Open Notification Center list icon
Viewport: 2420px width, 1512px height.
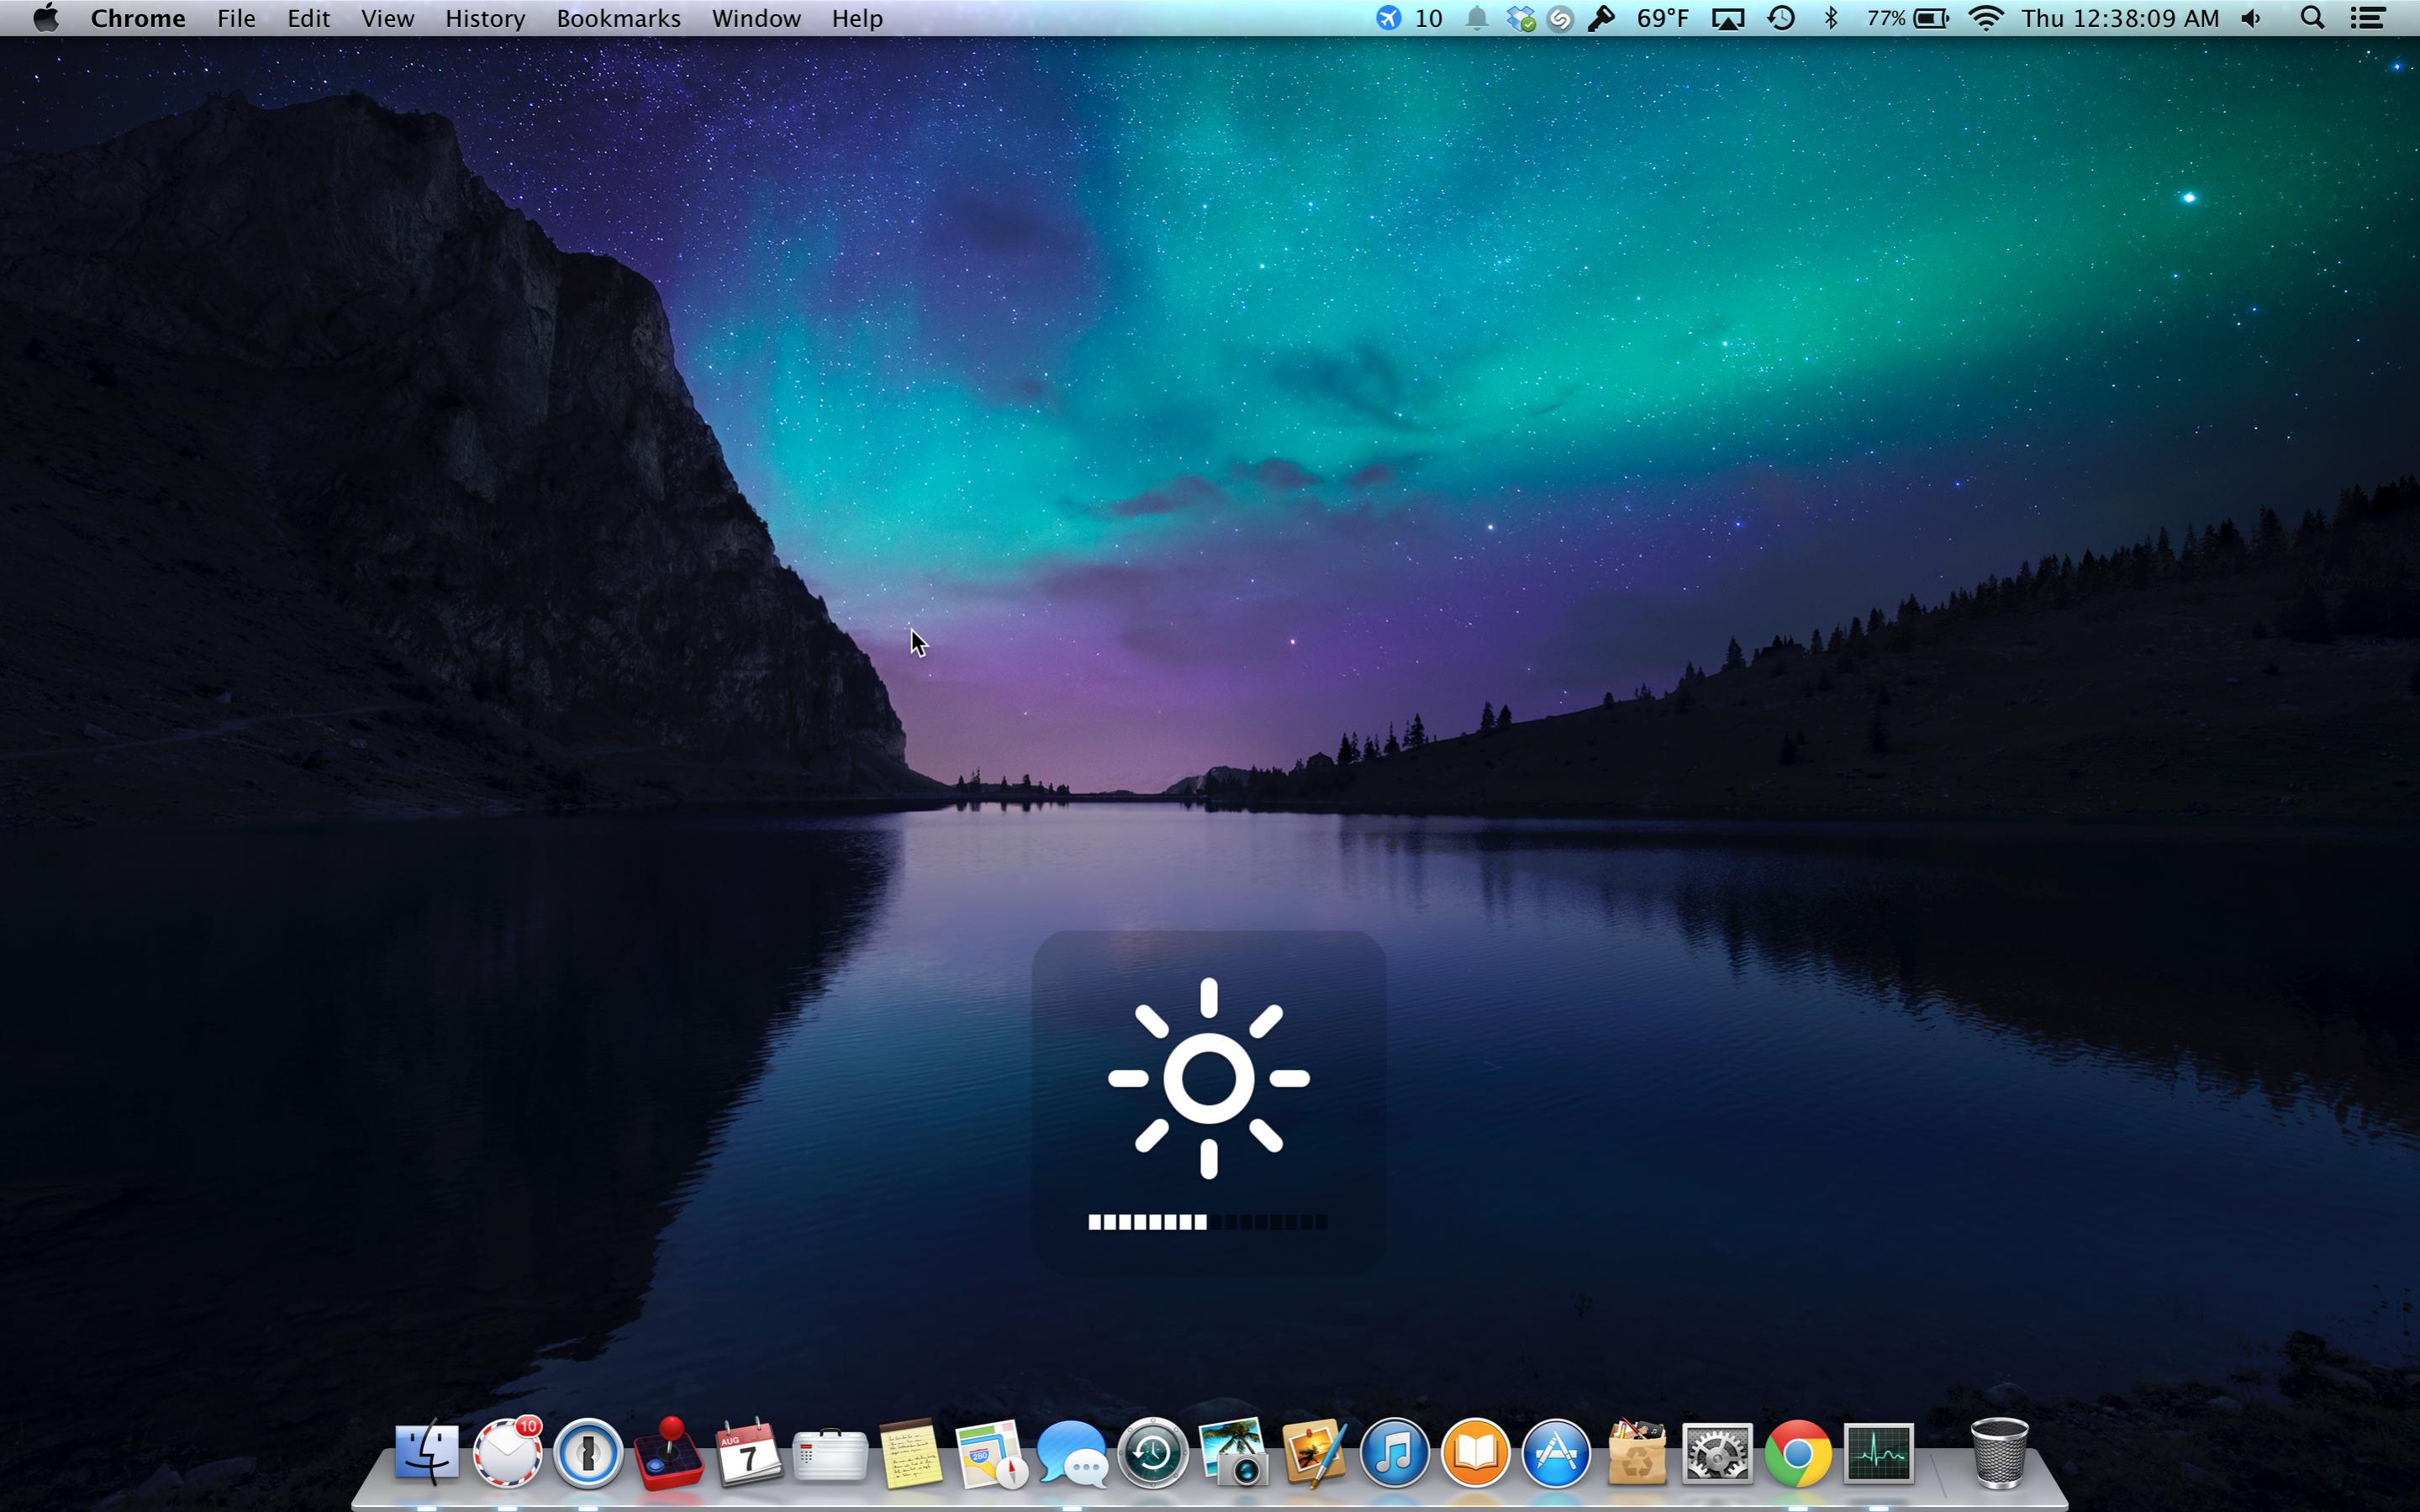tap(2367, 18)
